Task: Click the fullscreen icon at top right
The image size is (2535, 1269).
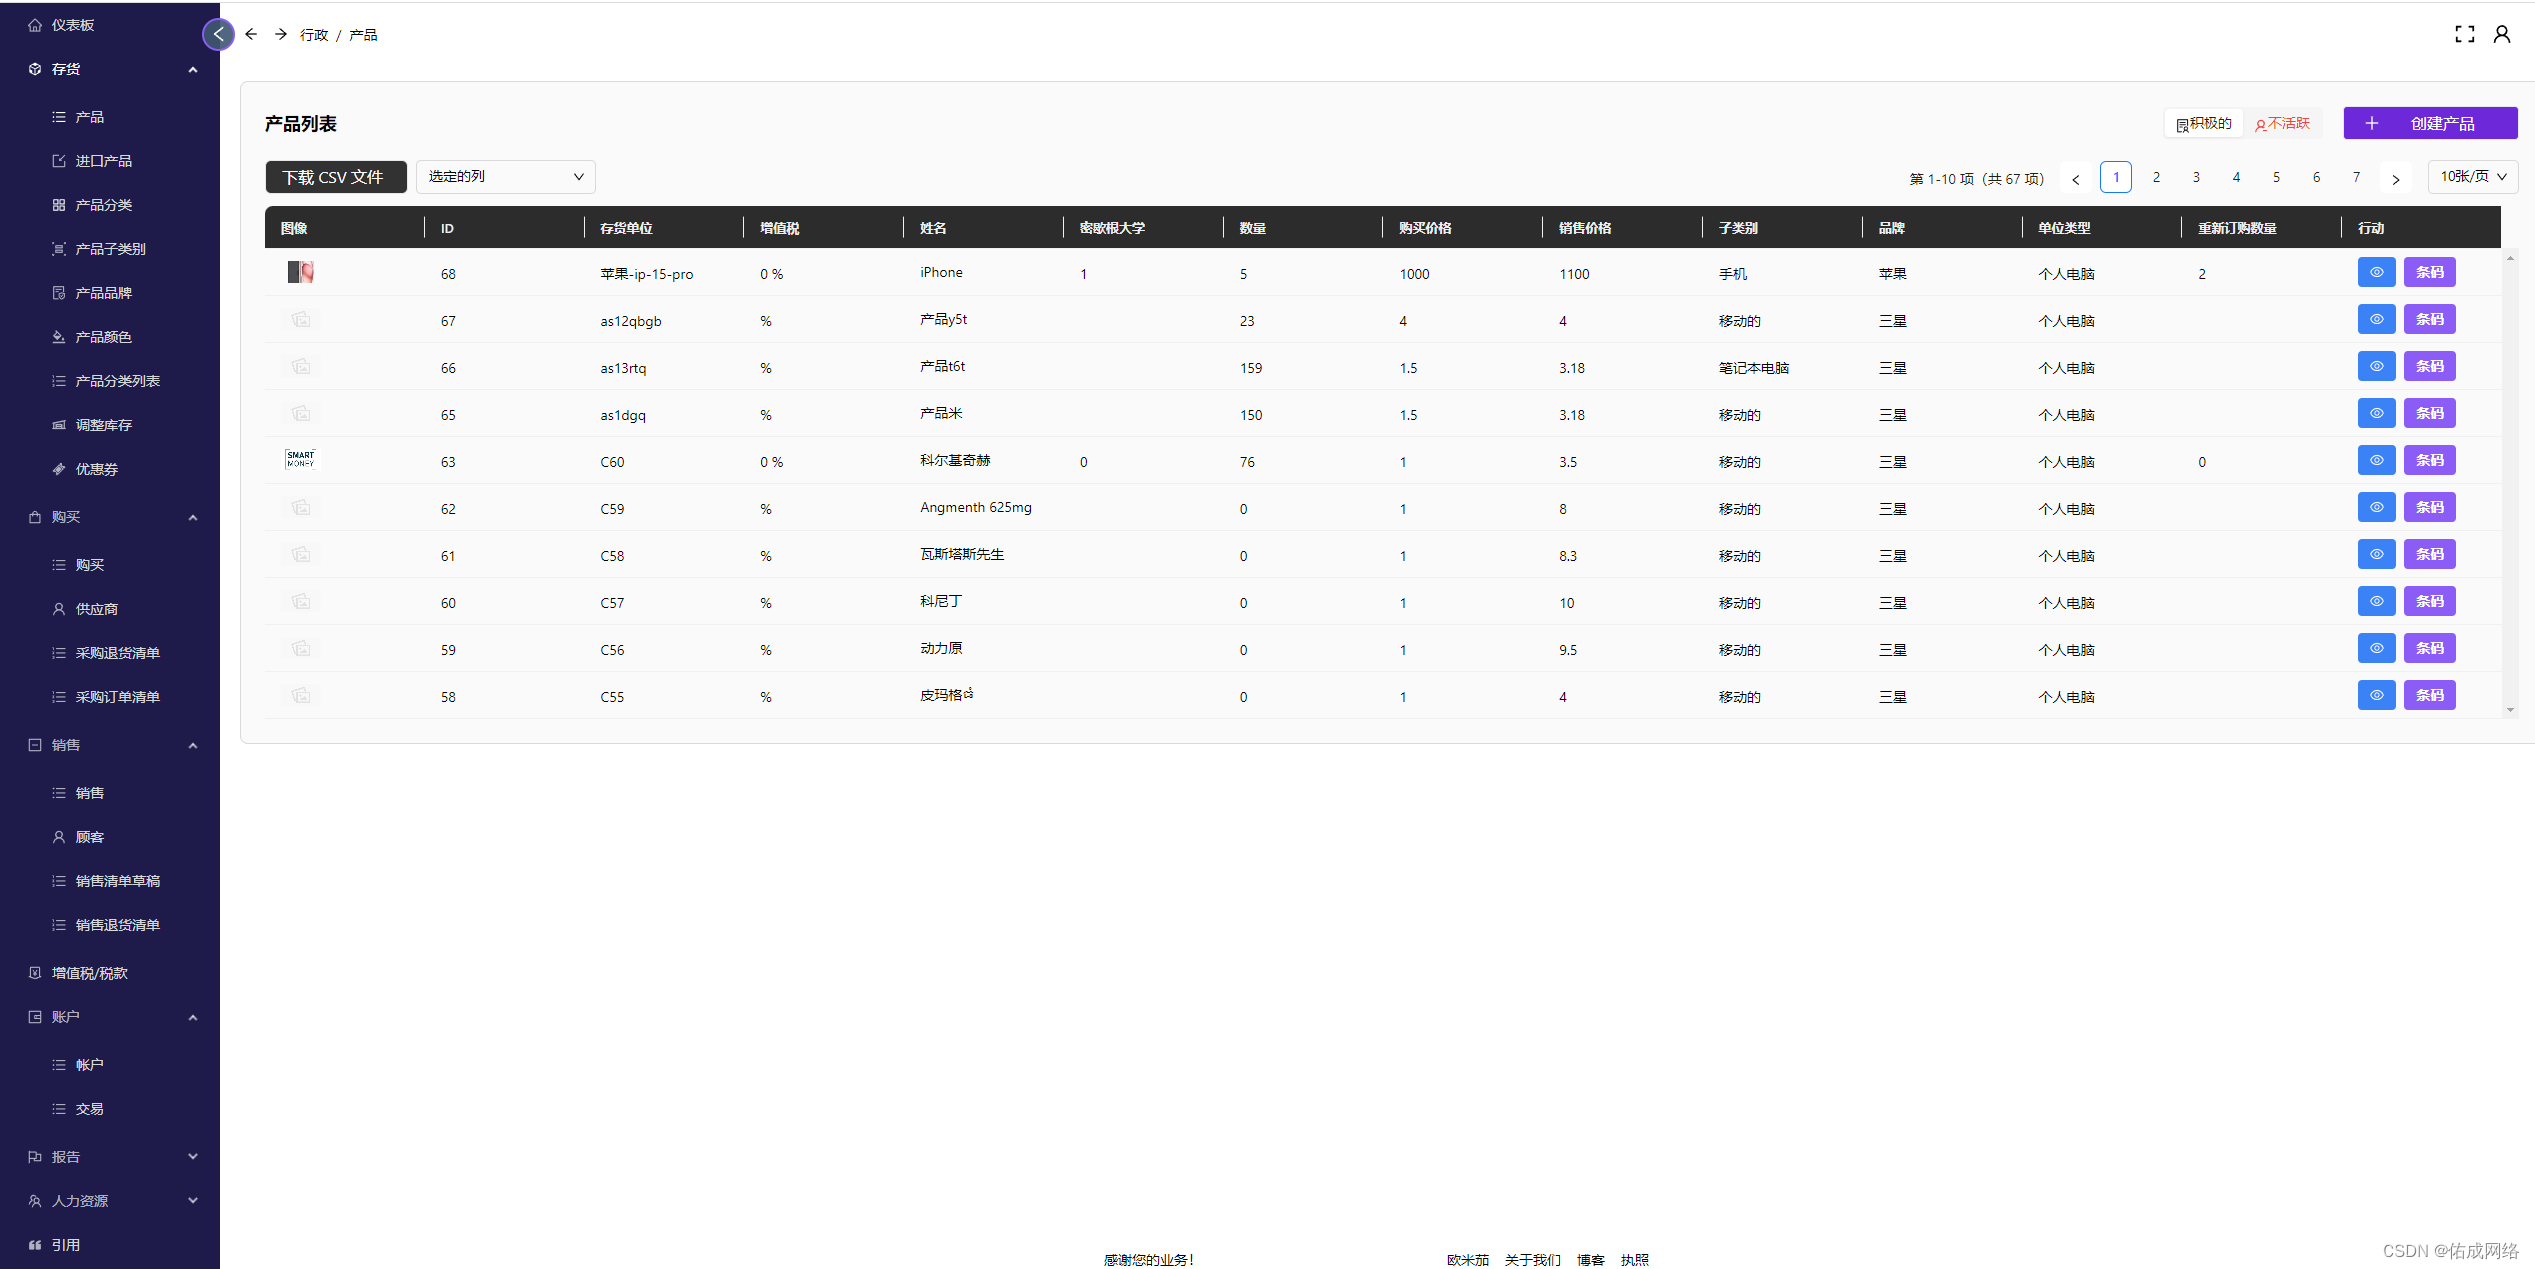Action: pyautogui.click(x=2464, y=35)
